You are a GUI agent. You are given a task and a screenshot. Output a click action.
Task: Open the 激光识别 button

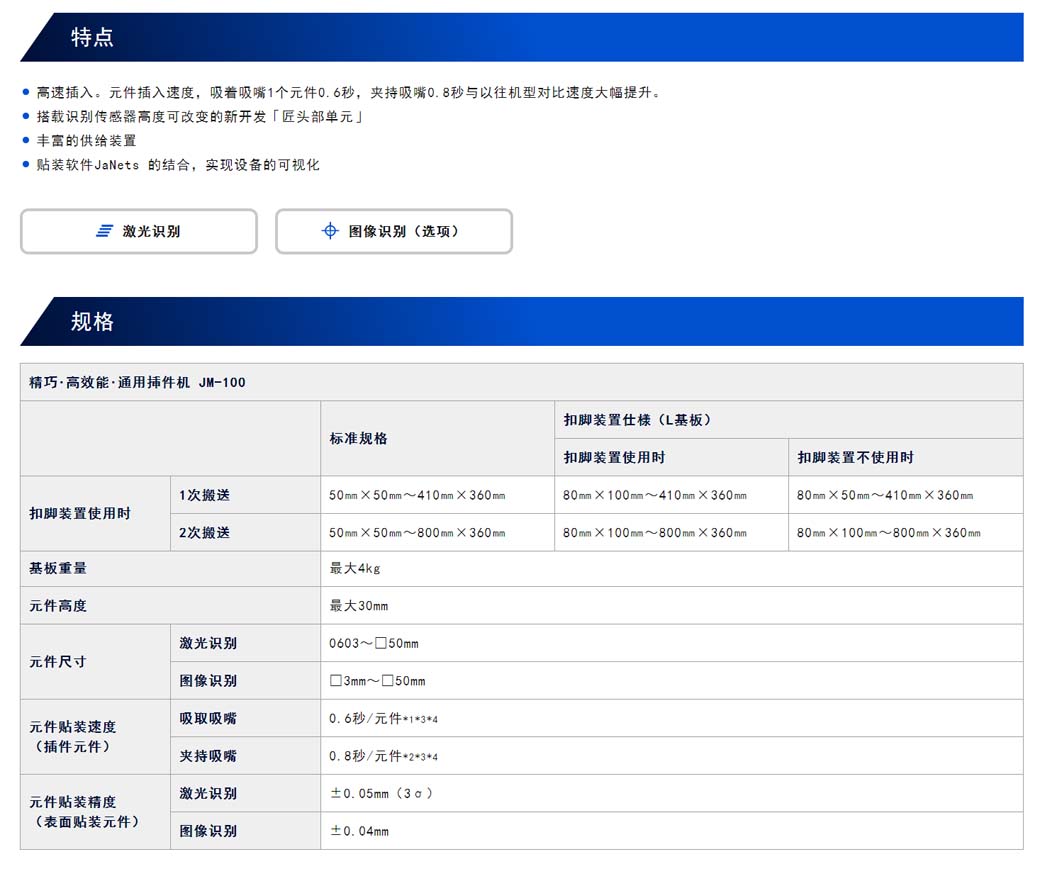pos(139,231)
